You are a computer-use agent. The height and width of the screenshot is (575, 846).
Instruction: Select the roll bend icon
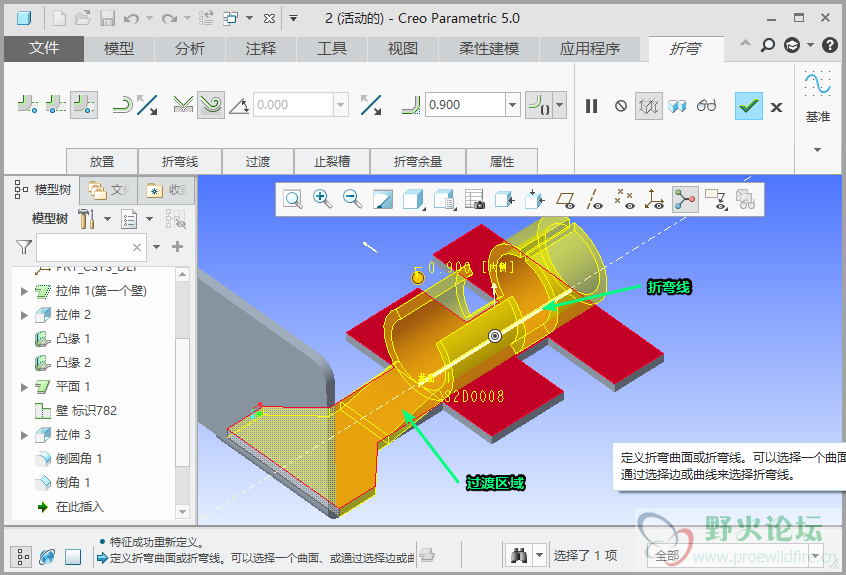211,105
